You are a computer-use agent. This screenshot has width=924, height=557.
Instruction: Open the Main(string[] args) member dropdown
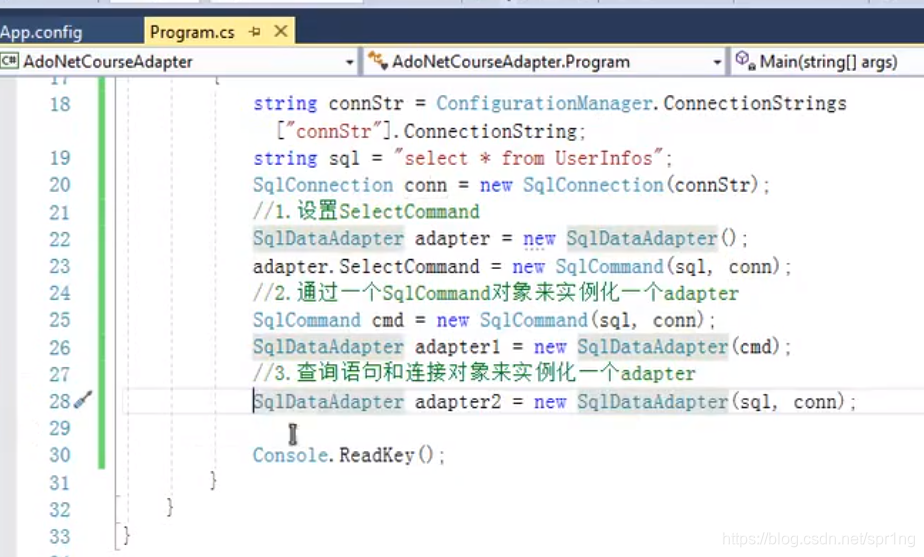pos(827,61)
